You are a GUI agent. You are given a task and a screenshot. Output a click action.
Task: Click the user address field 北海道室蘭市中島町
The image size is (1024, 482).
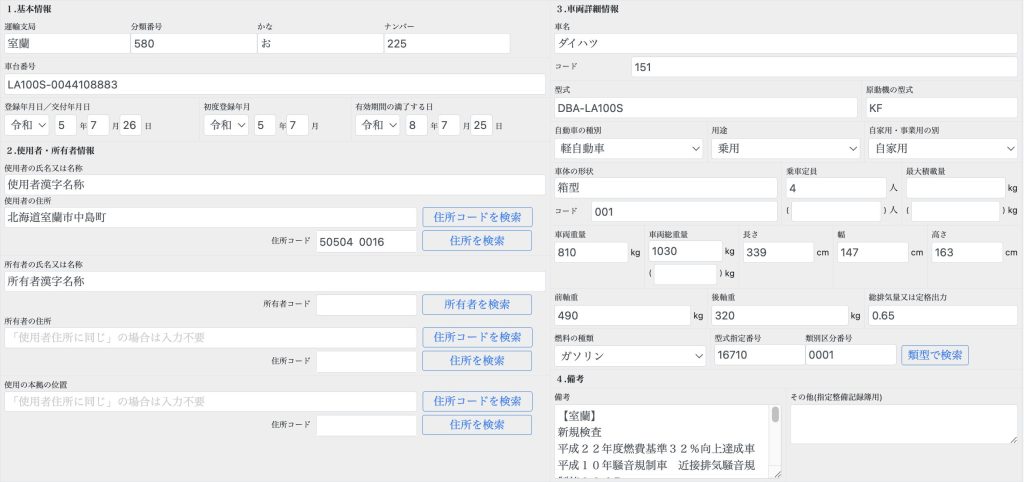[210, 217]
